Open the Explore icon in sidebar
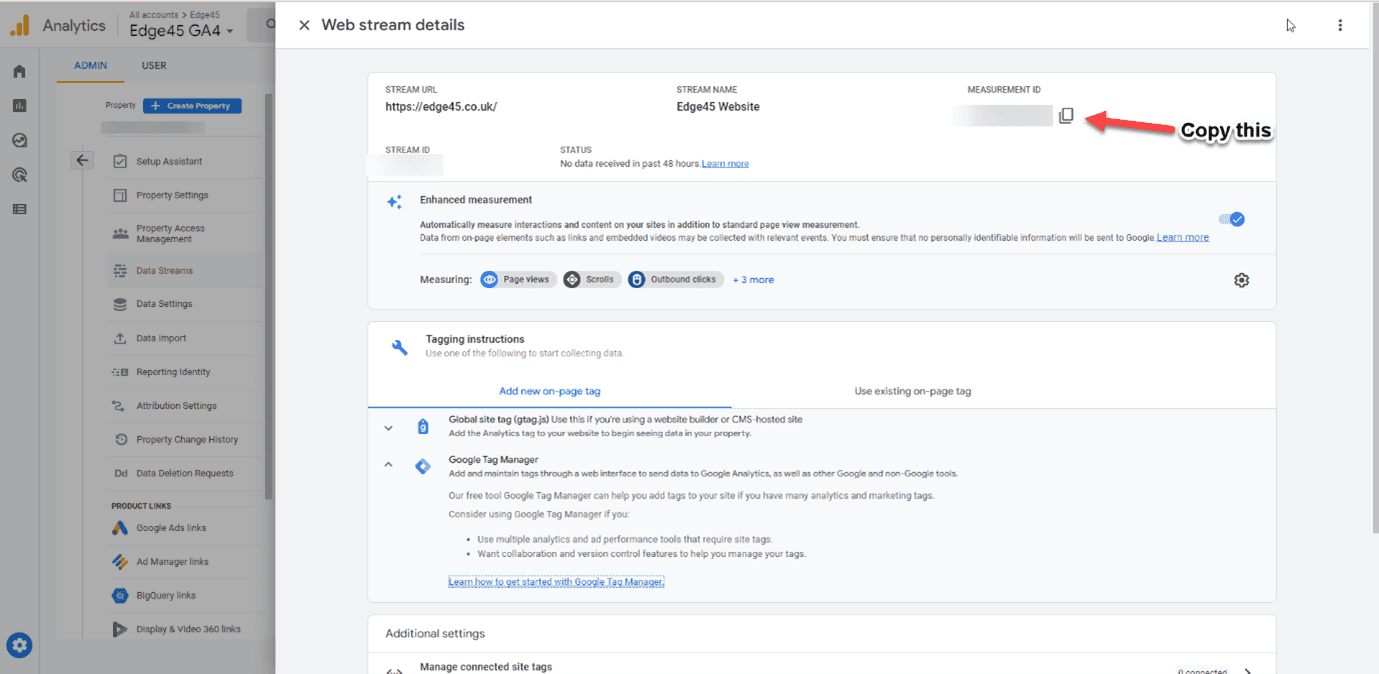 [19, 141]
